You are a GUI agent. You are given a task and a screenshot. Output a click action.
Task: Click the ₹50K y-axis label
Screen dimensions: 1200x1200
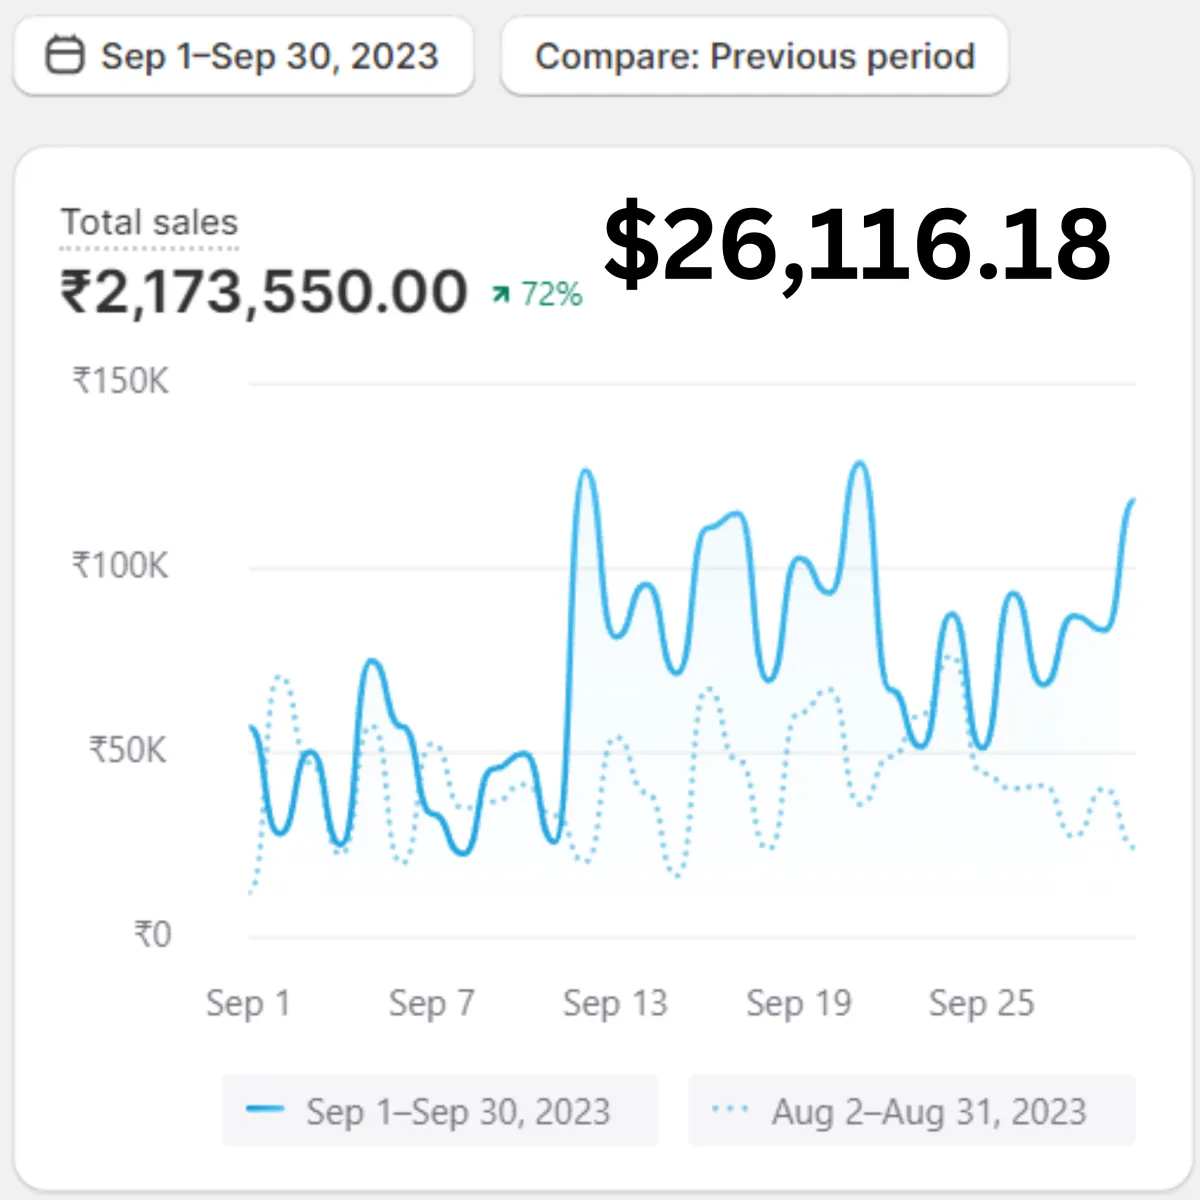pyautogui.click(x=128, y=750)
